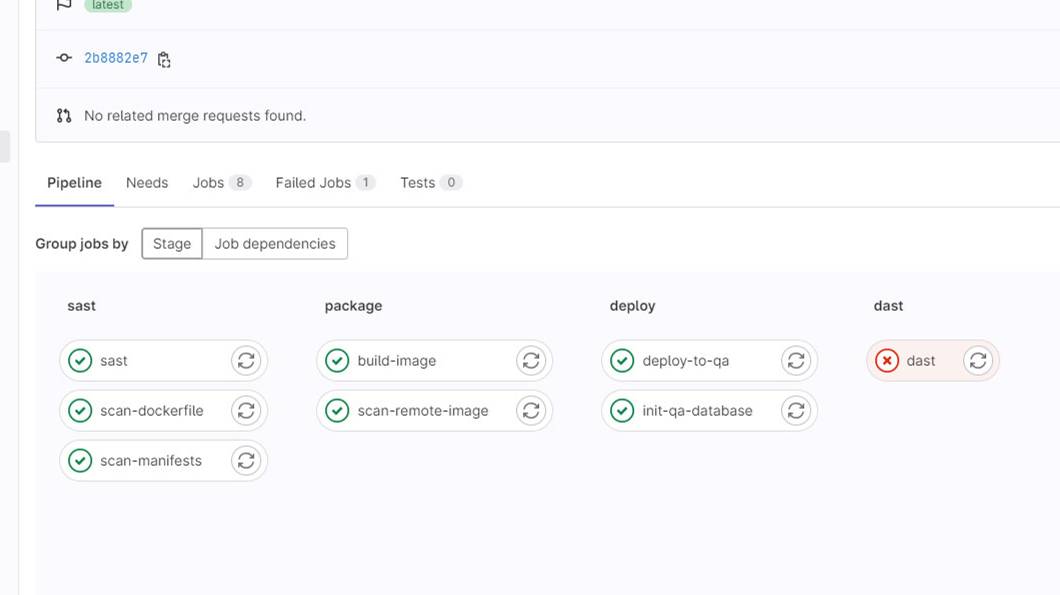Click the passed status icon of init-qa-database
Screen dimensions: 1060x595
[622, 410]
